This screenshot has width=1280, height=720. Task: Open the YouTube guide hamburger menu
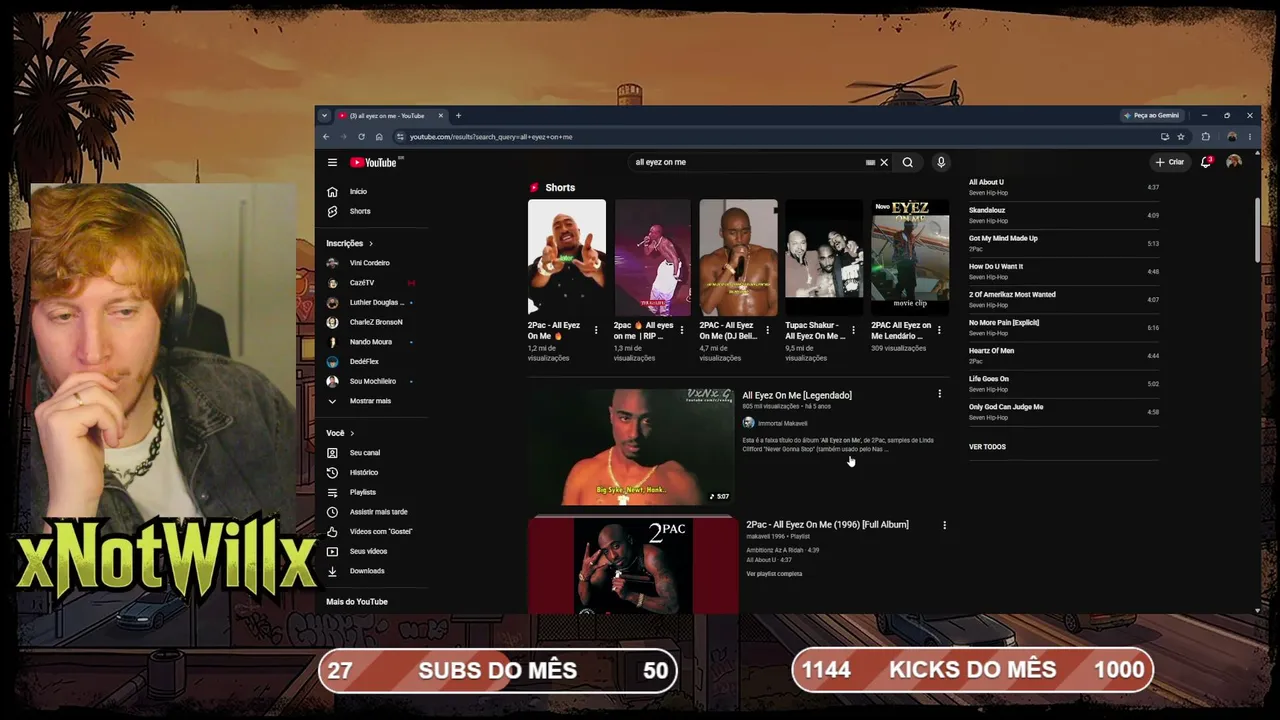pos(332,162)
